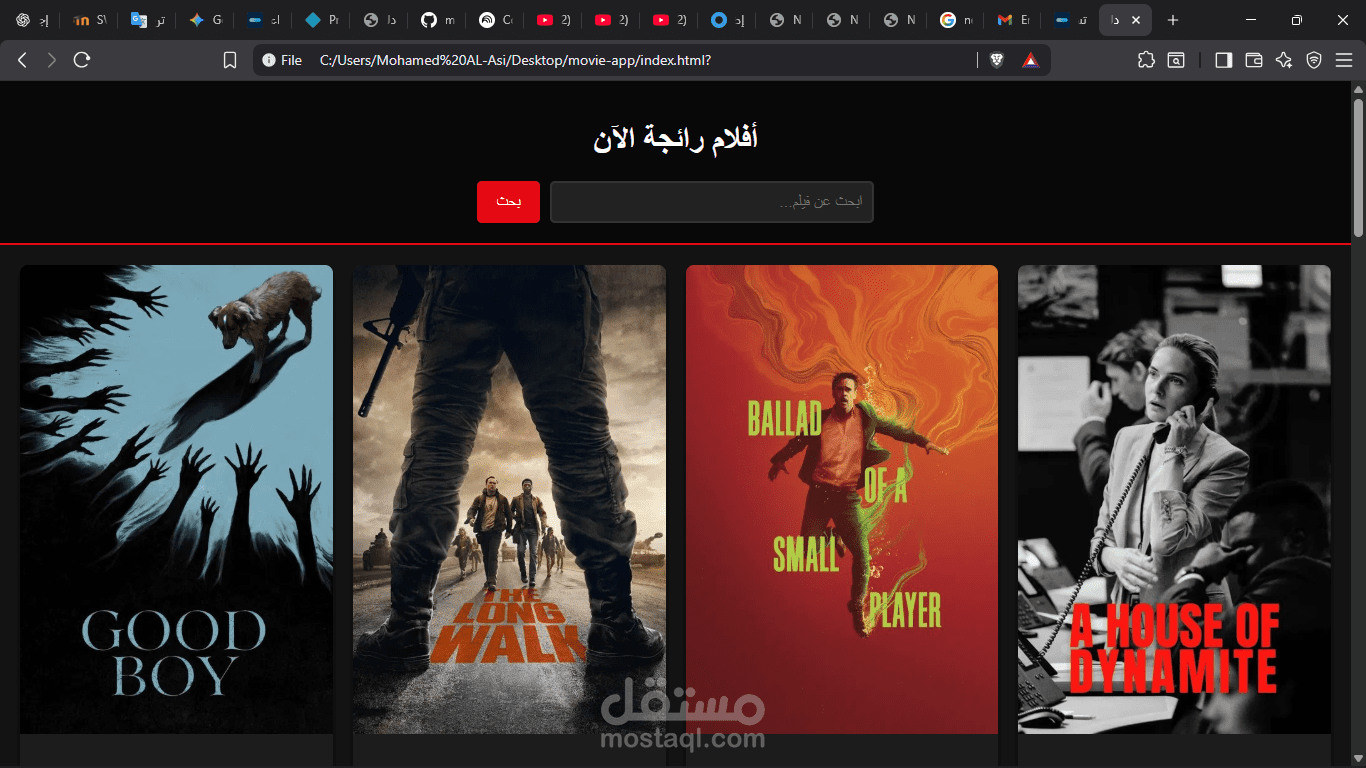The height and width of the screenshot is (768, 1366).
Task: Open the hamburger menu in the toolbar
Action: pos(1344,60)
